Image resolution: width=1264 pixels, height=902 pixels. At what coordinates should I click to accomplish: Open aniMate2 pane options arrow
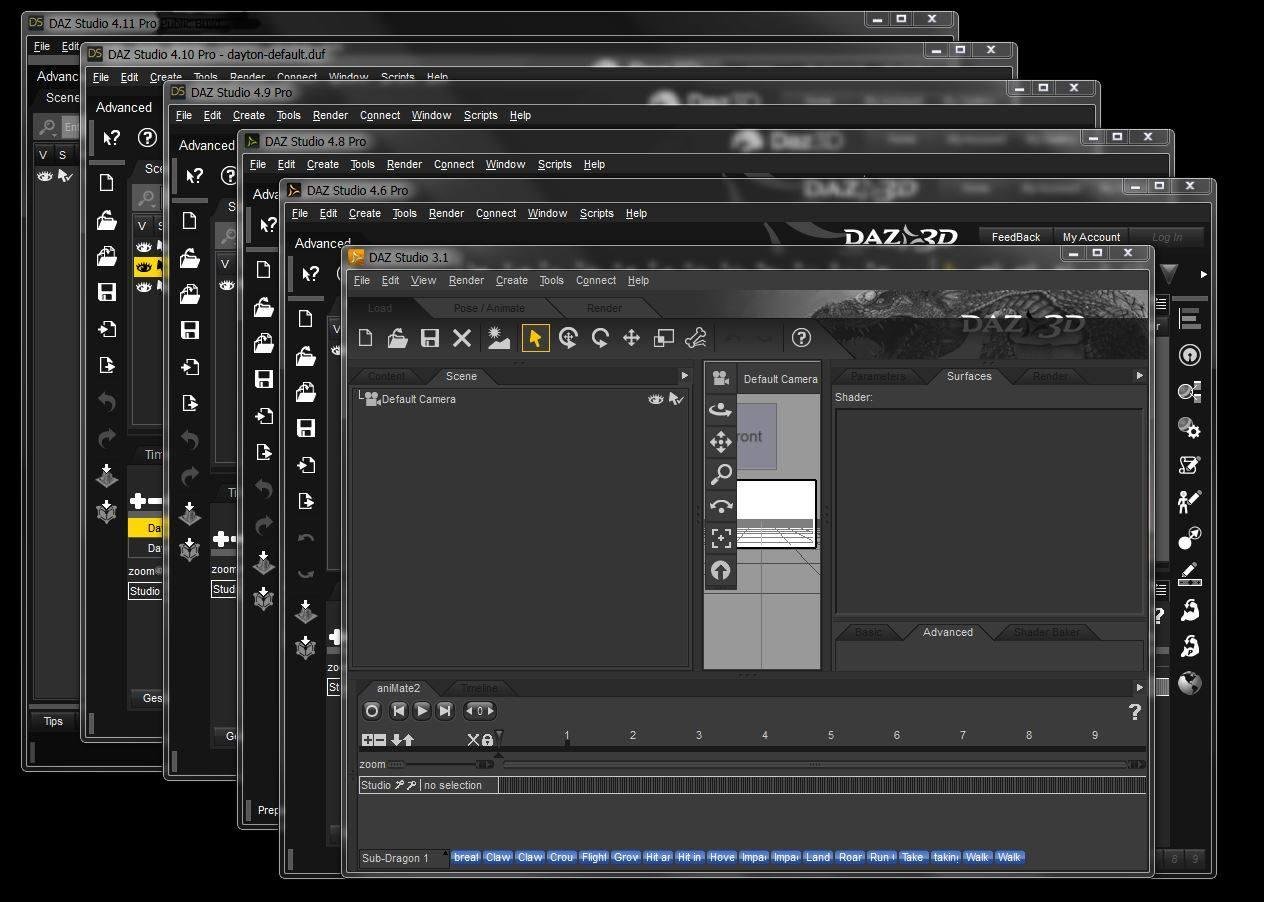tap(1139, 688)
